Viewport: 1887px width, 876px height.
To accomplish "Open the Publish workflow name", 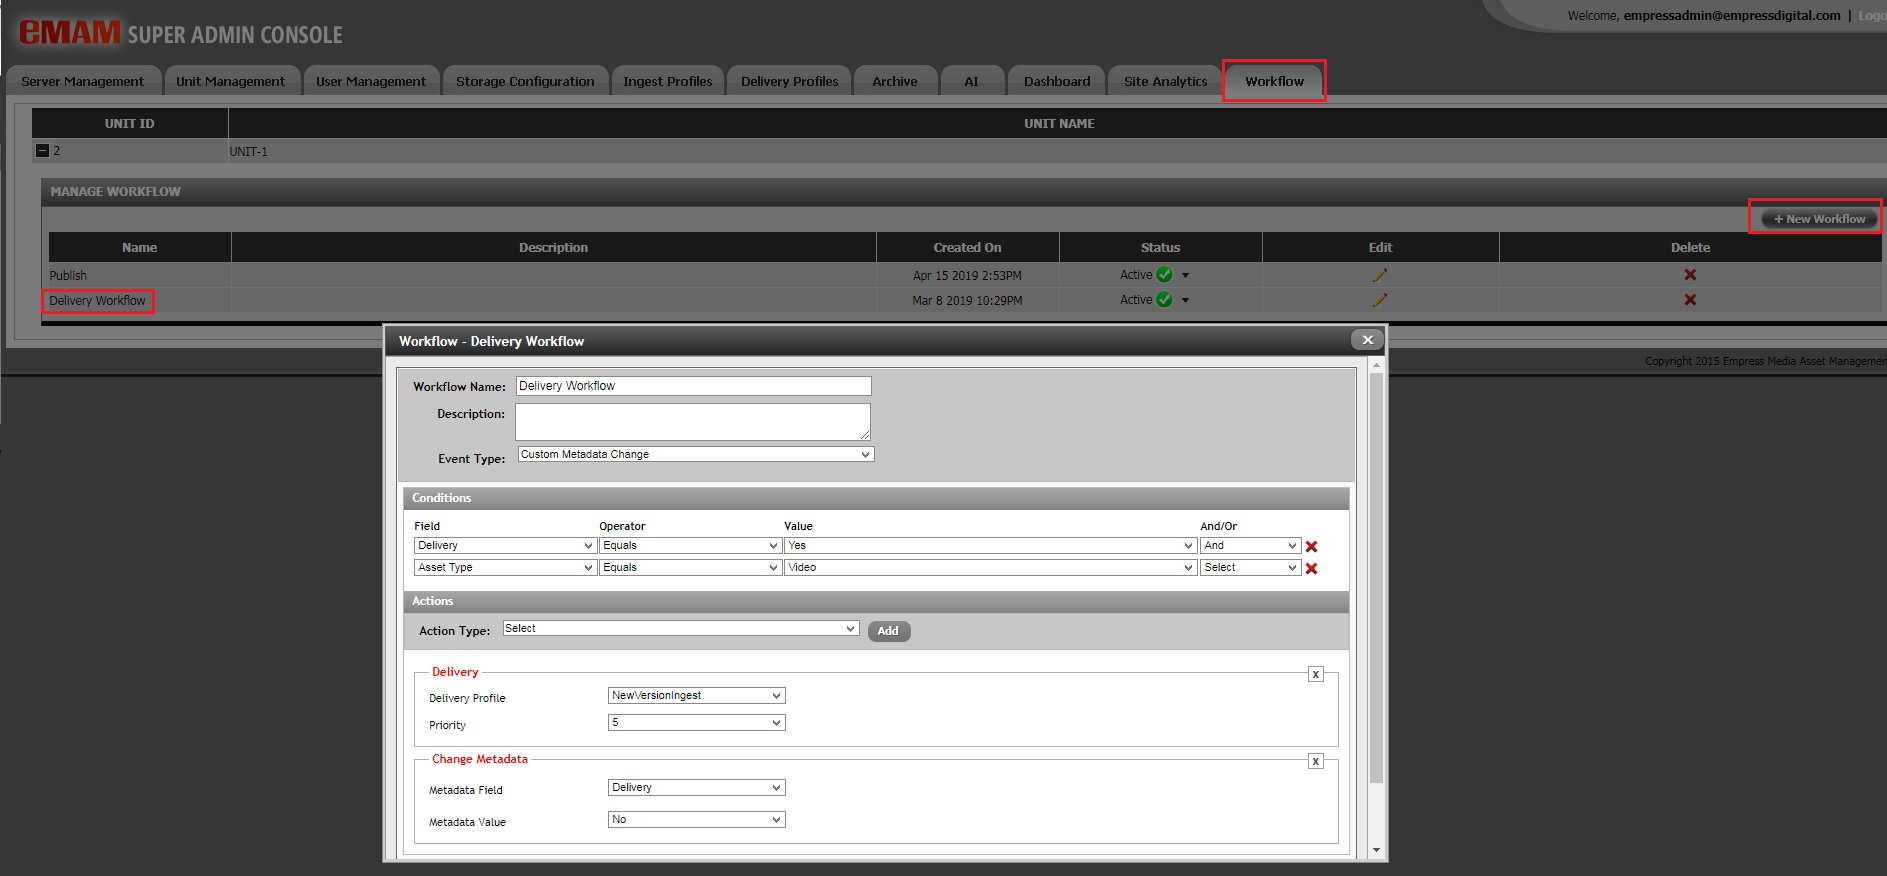I will point(68,275).
